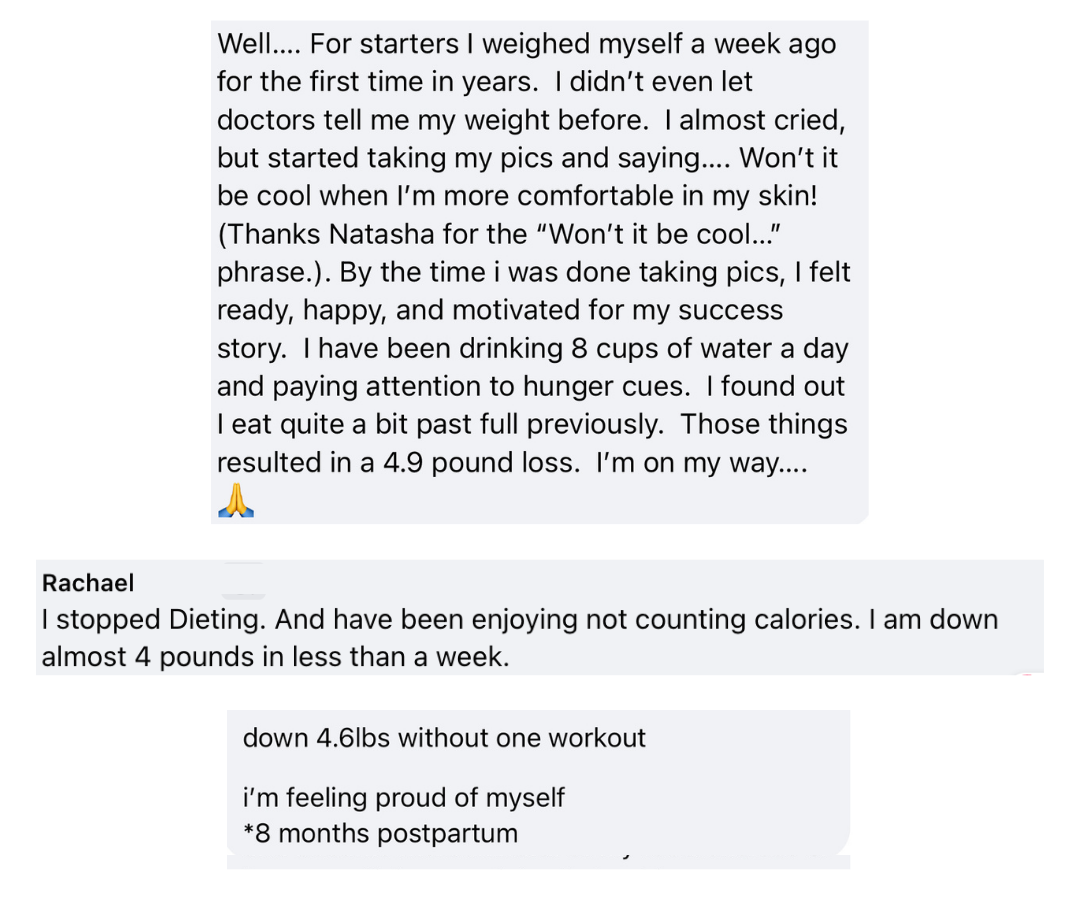Click the 'down 4.6lbs without one workout' message
1080x905 pixels.
[x=444, y=738]
